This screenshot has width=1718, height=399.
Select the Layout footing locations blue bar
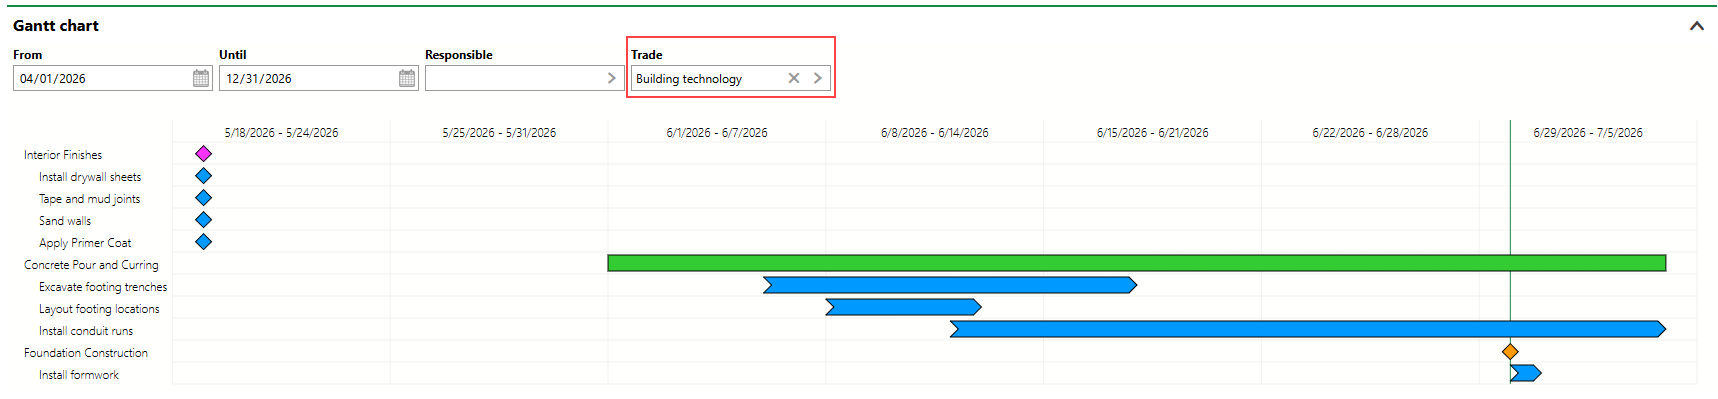903,307
